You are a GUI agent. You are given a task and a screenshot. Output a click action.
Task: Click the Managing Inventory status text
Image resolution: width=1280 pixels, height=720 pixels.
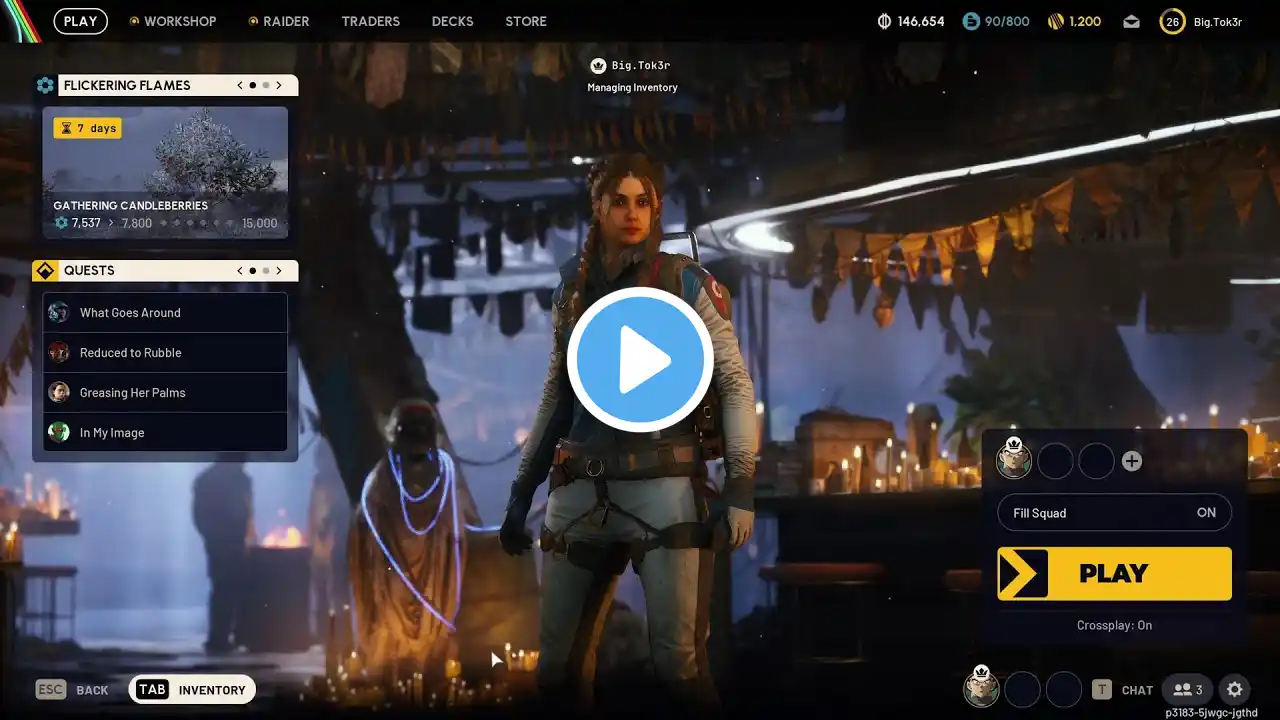(632, 87)
